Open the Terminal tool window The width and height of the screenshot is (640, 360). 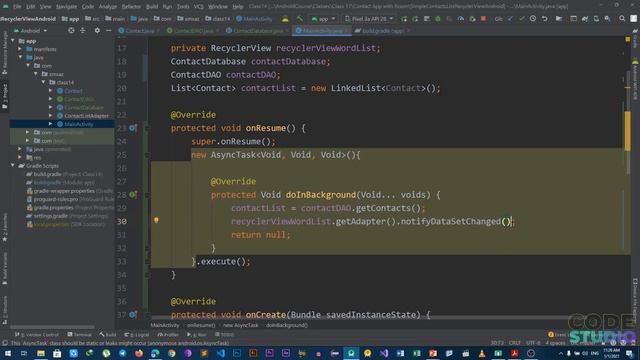[80, 335]
